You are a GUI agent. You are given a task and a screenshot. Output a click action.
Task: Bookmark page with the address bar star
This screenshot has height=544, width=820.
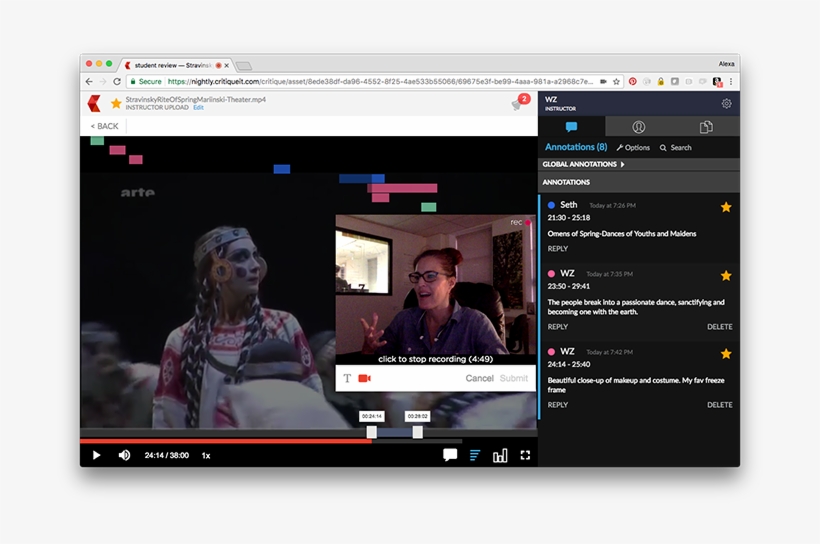click(x=616, y=82)
